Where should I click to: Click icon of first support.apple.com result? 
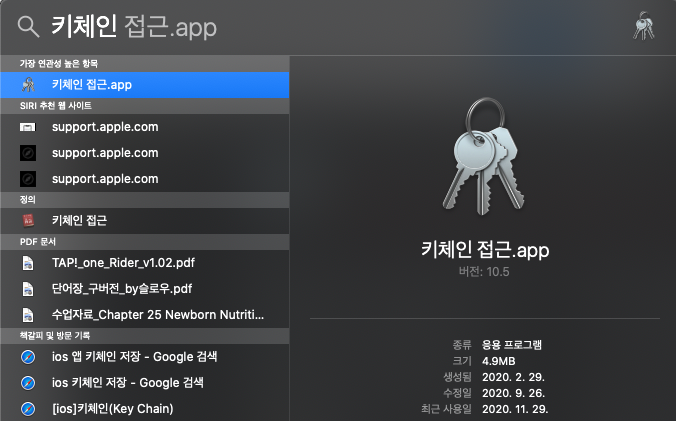point(28,127)
